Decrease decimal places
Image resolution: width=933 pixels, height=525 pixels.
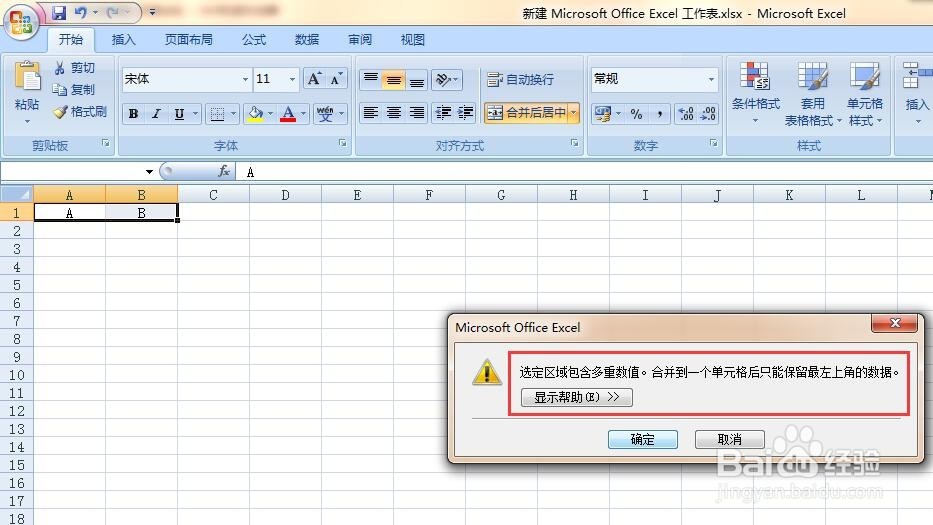click(708, 114)
